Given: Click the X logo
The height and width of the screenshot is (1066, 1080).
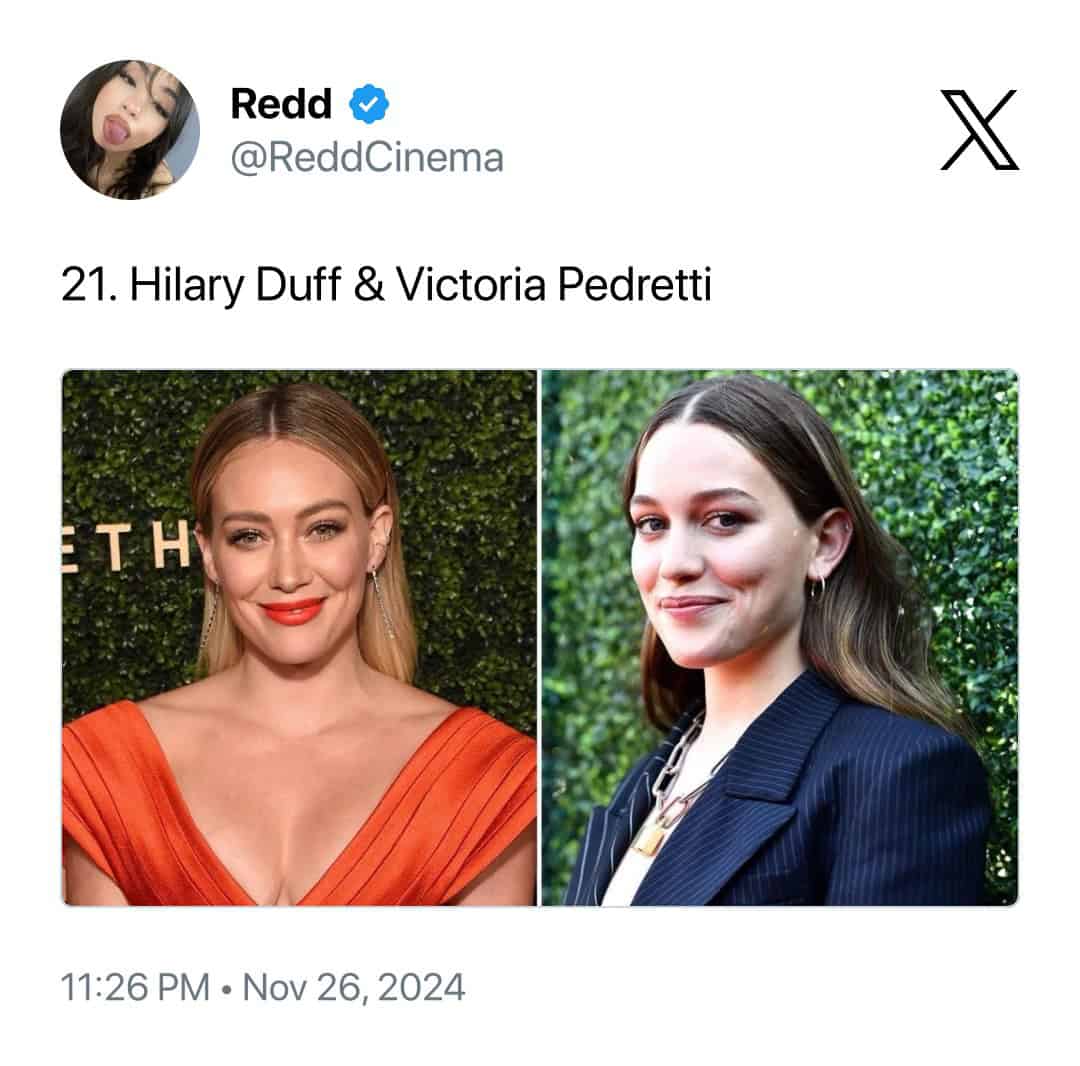Looking at the screenshot, I should (x=979, y=130).
